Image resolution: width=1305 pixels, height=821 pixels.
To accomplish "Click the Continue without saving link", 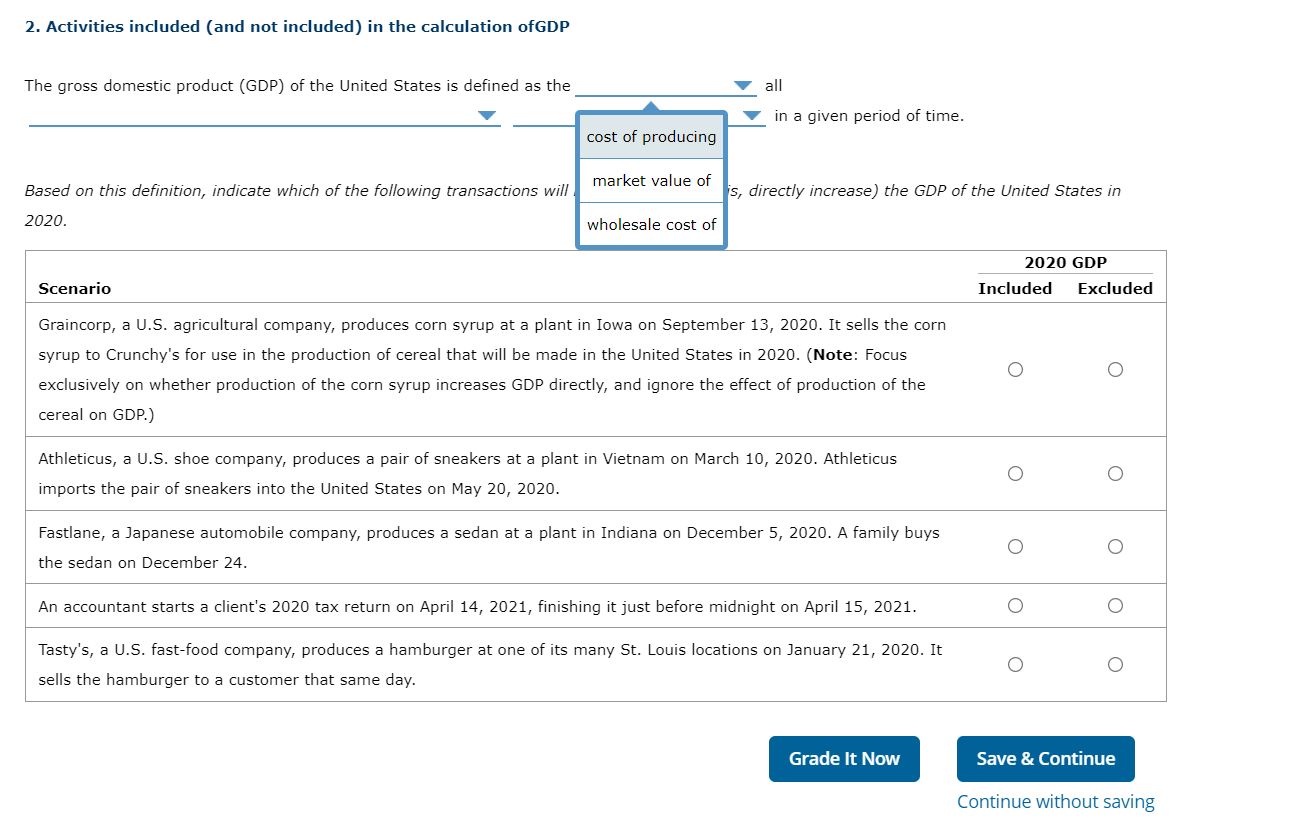I will coord(1055,801).
